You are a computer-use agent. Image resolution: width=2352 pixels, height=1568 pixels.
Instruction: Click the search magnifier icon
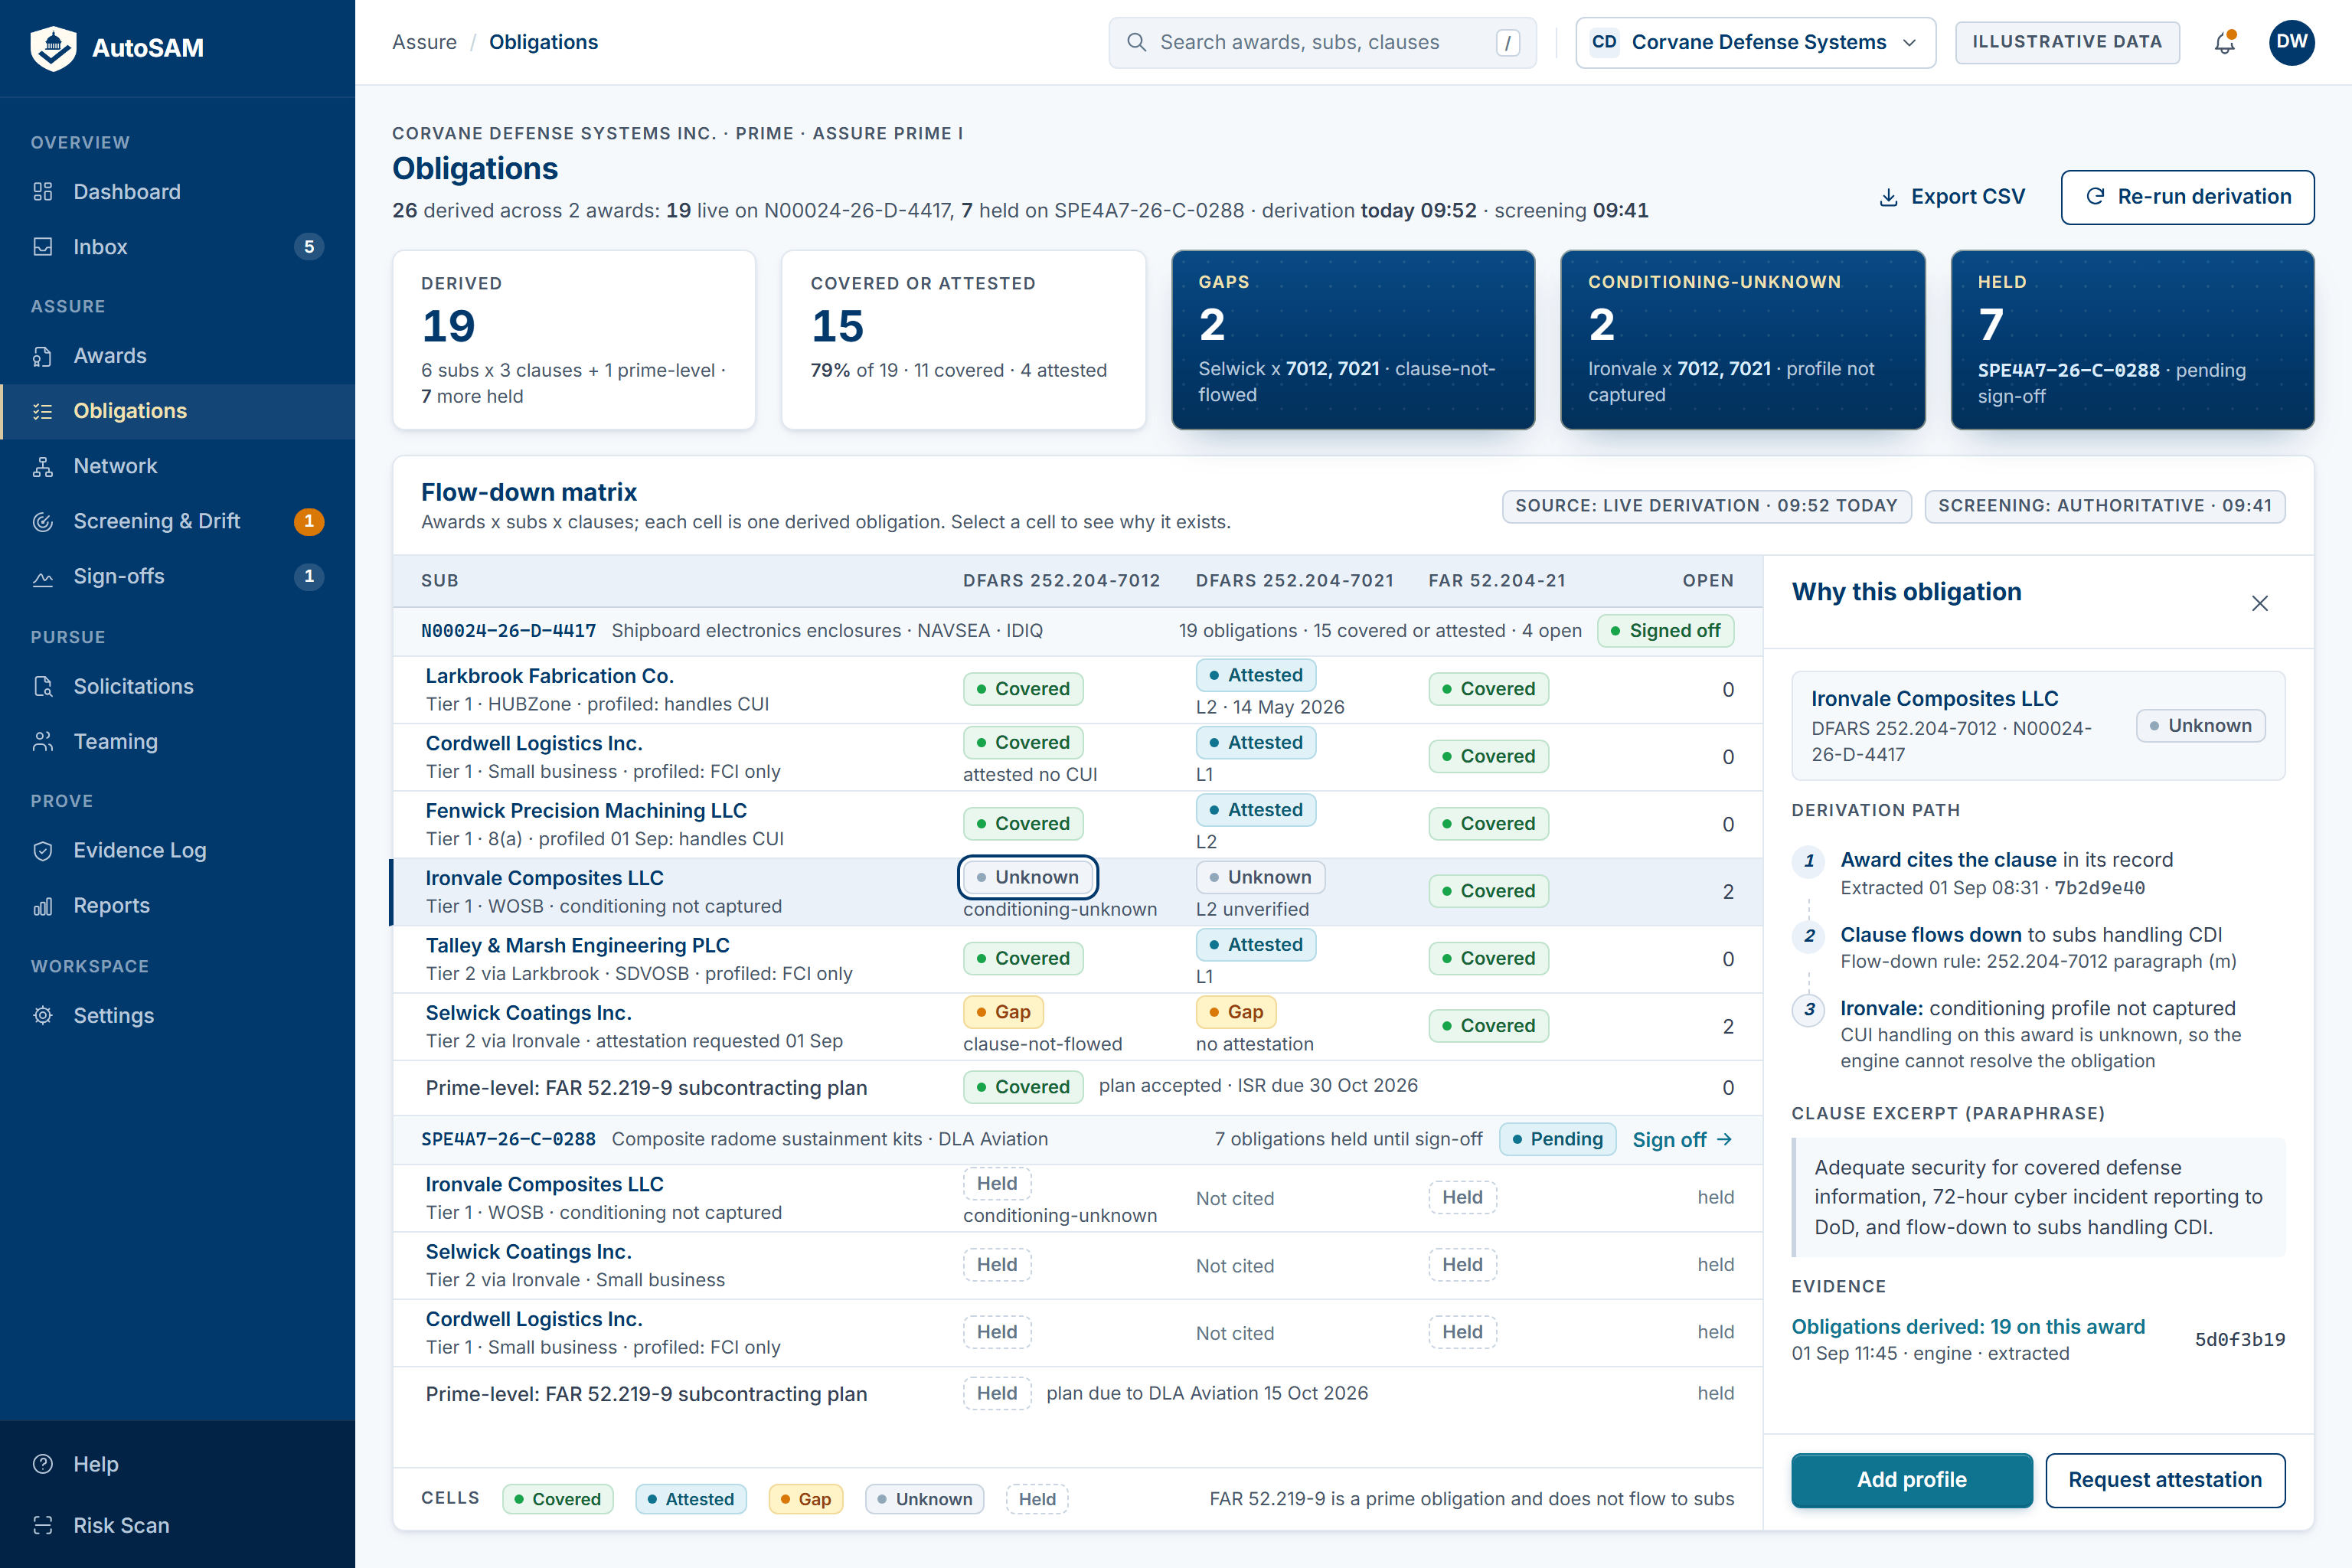coord(1136,42)
